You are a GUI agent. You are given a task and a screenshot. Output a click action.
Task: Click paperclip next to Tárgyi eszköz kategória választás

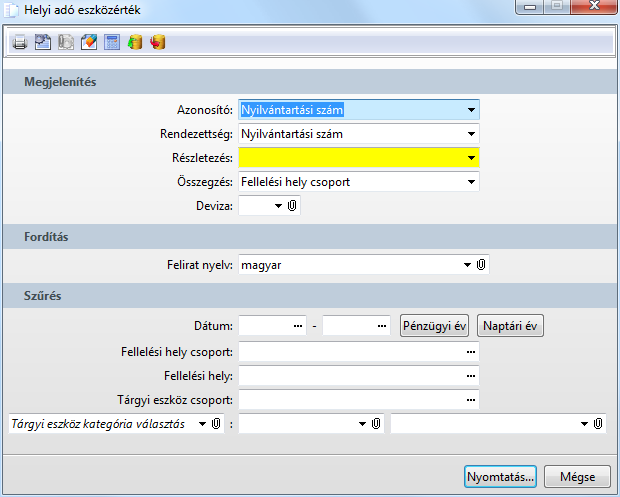(216, 424)
